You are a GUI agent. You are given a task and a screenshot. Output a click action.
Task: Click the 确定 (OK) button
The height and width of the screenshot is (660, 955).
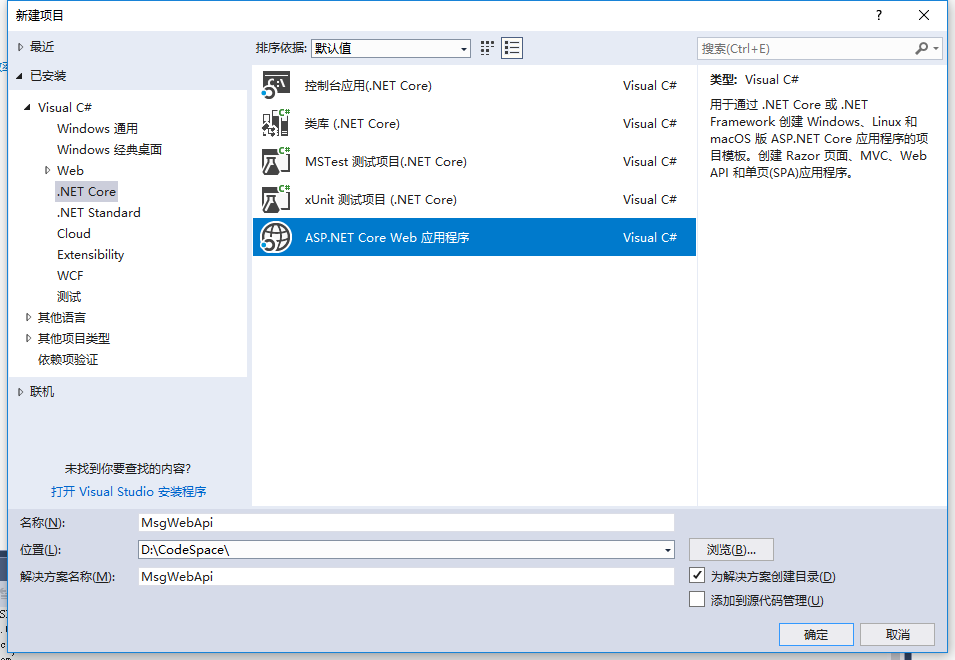pos(816,634)
